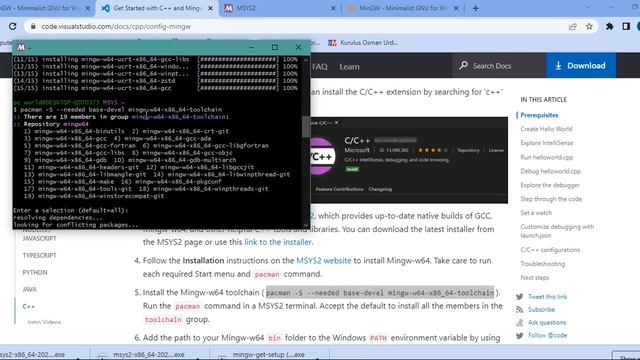Image resolution: width=640 pixels, height=360 pixels.
Task: Click the terminal scroll down arrow
Action: pyautogui.click(x=306, y=225)
